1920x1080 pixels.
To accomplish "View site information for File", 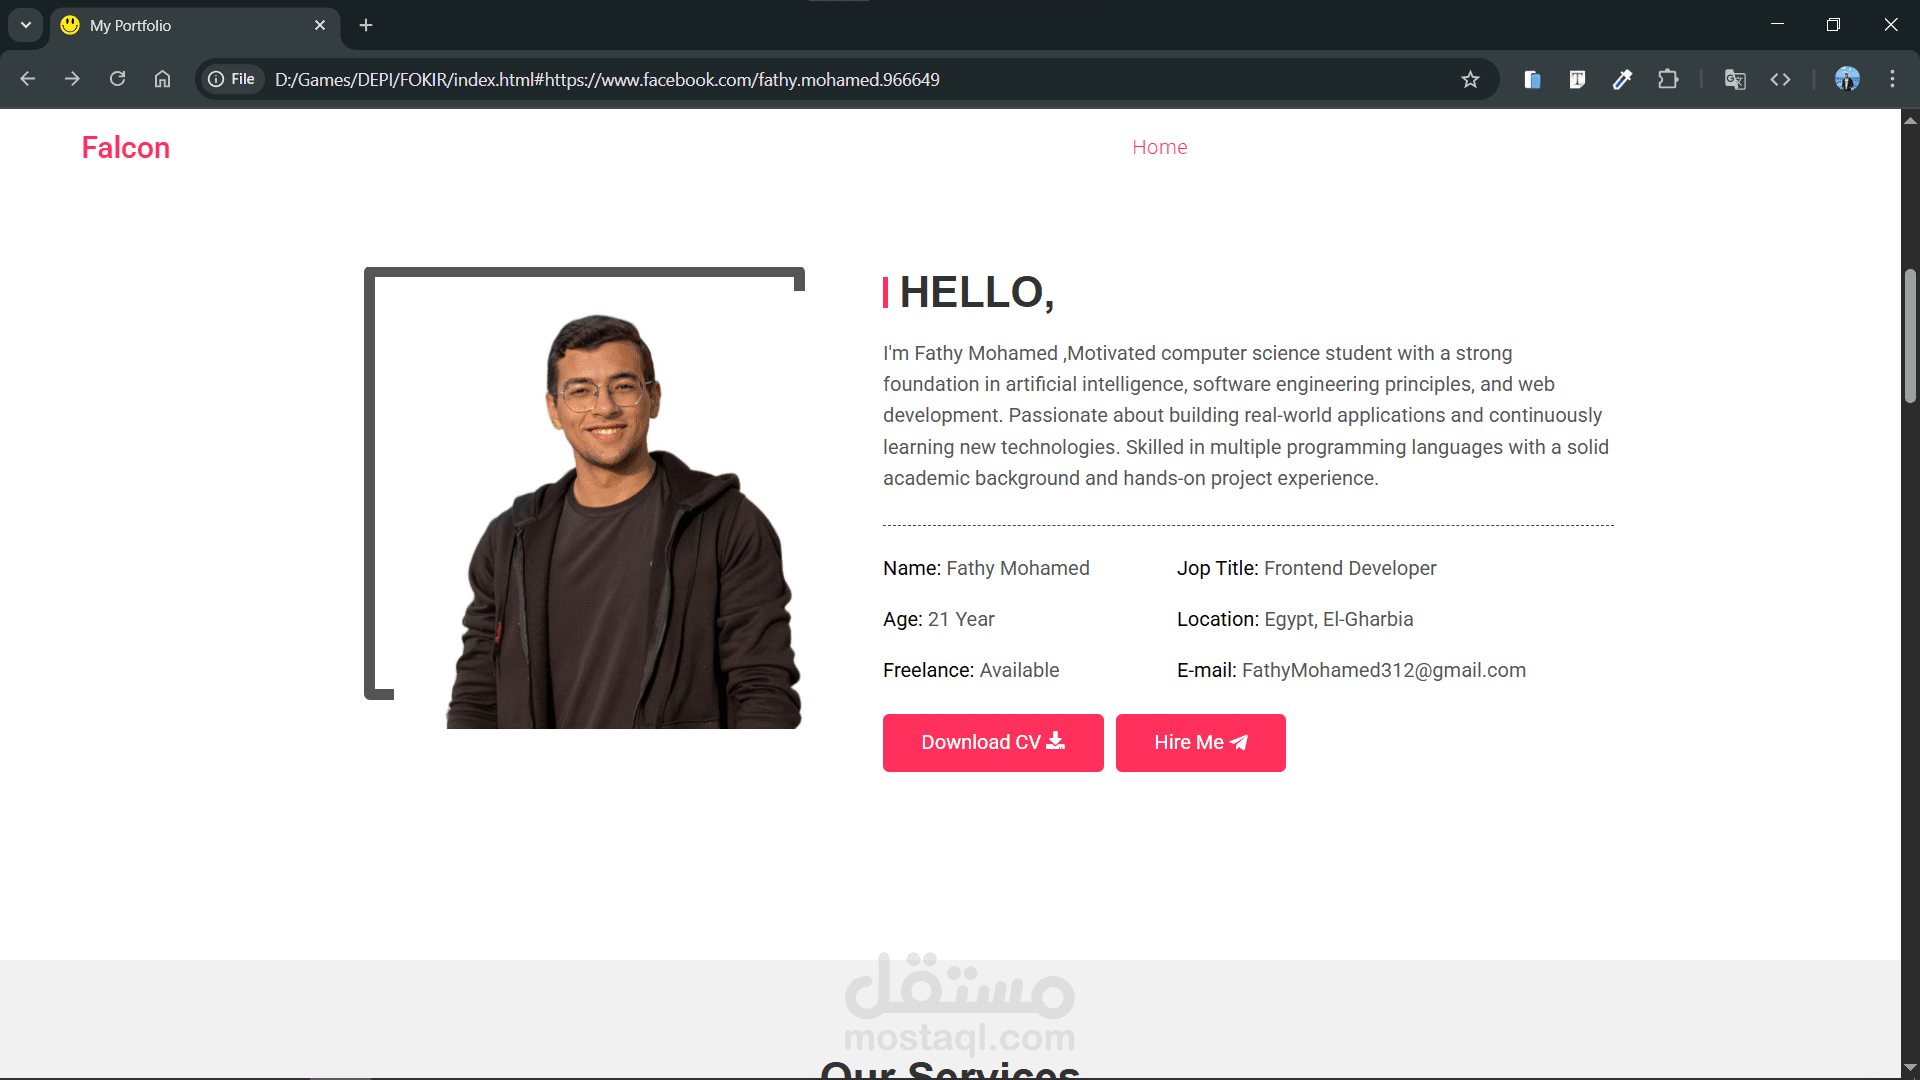I will coord(232,79).
